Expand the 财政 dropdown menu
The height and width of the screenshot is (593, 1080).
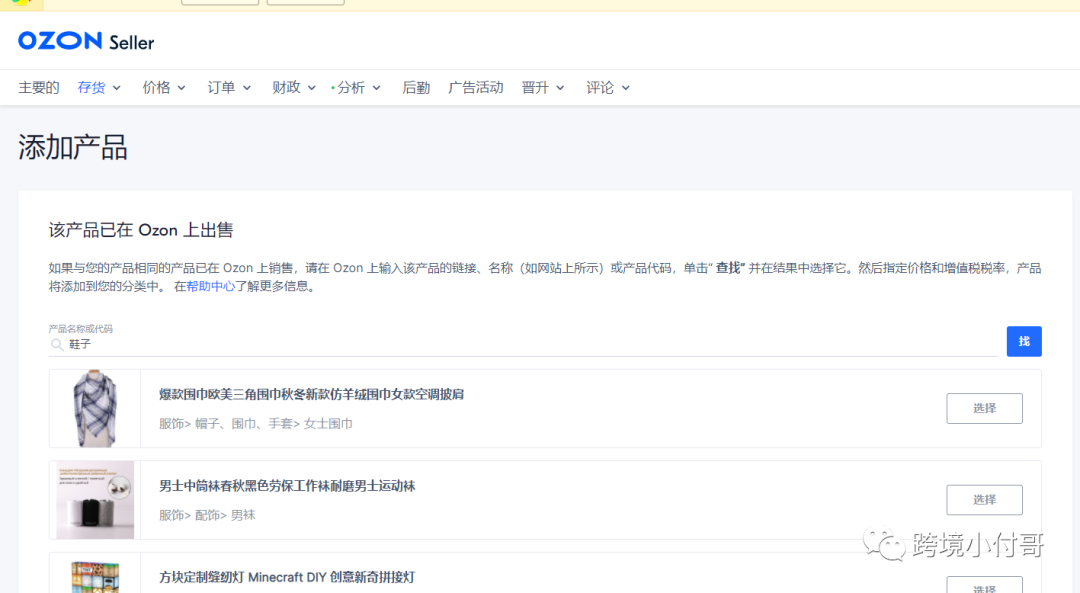pyautogui.click(x=293, y=87)
